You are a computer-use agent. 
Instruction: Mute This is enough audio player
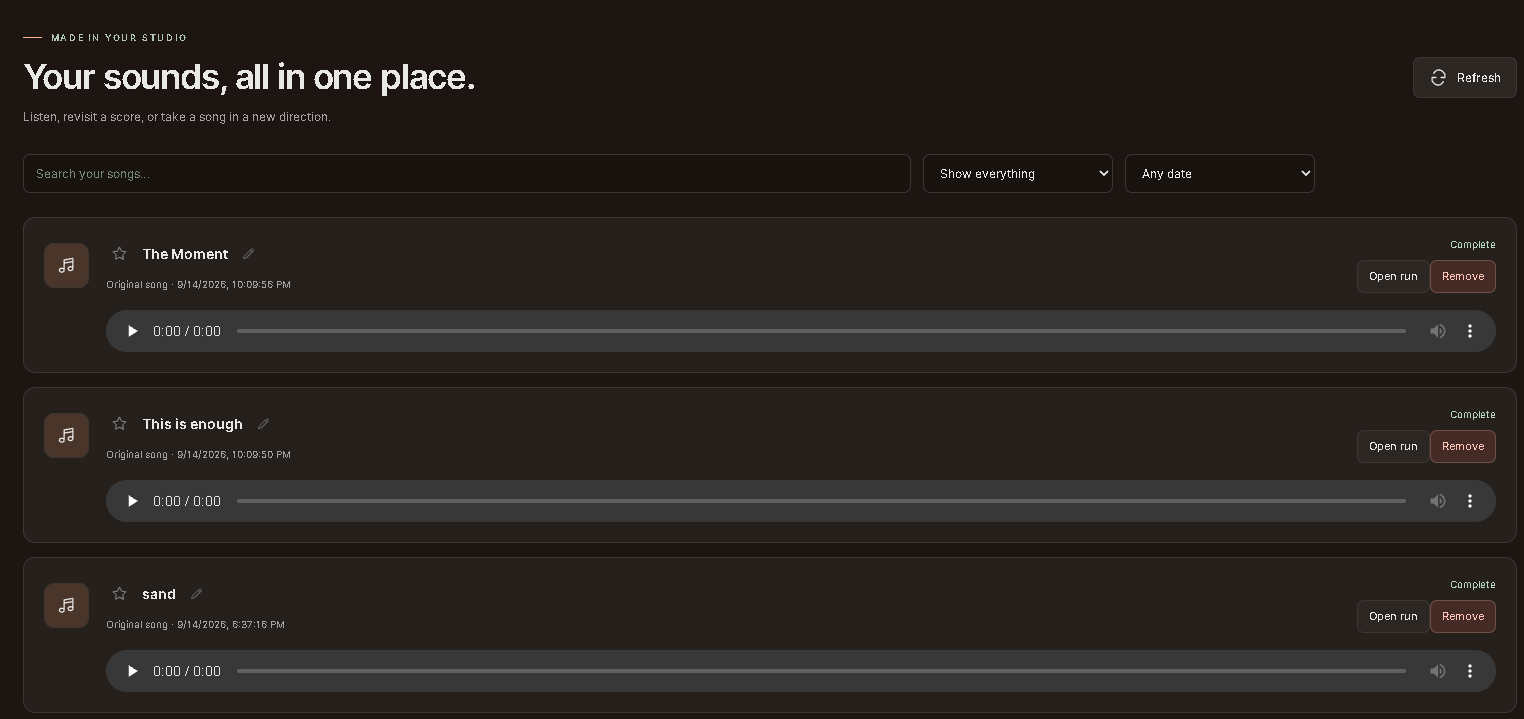(1438, 501)
